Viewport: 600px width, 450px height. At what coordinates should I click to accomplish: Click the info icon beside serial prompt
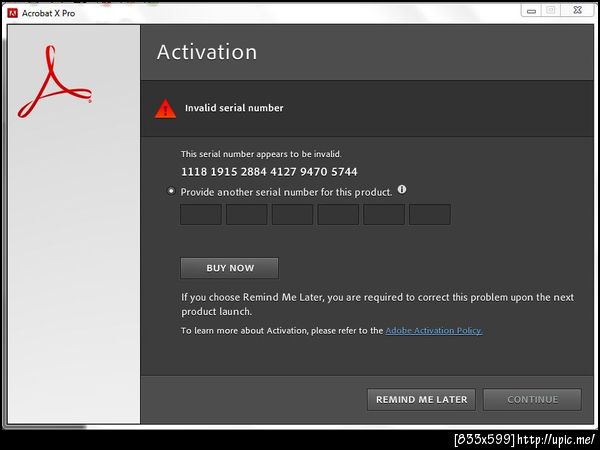pos(402,189)
